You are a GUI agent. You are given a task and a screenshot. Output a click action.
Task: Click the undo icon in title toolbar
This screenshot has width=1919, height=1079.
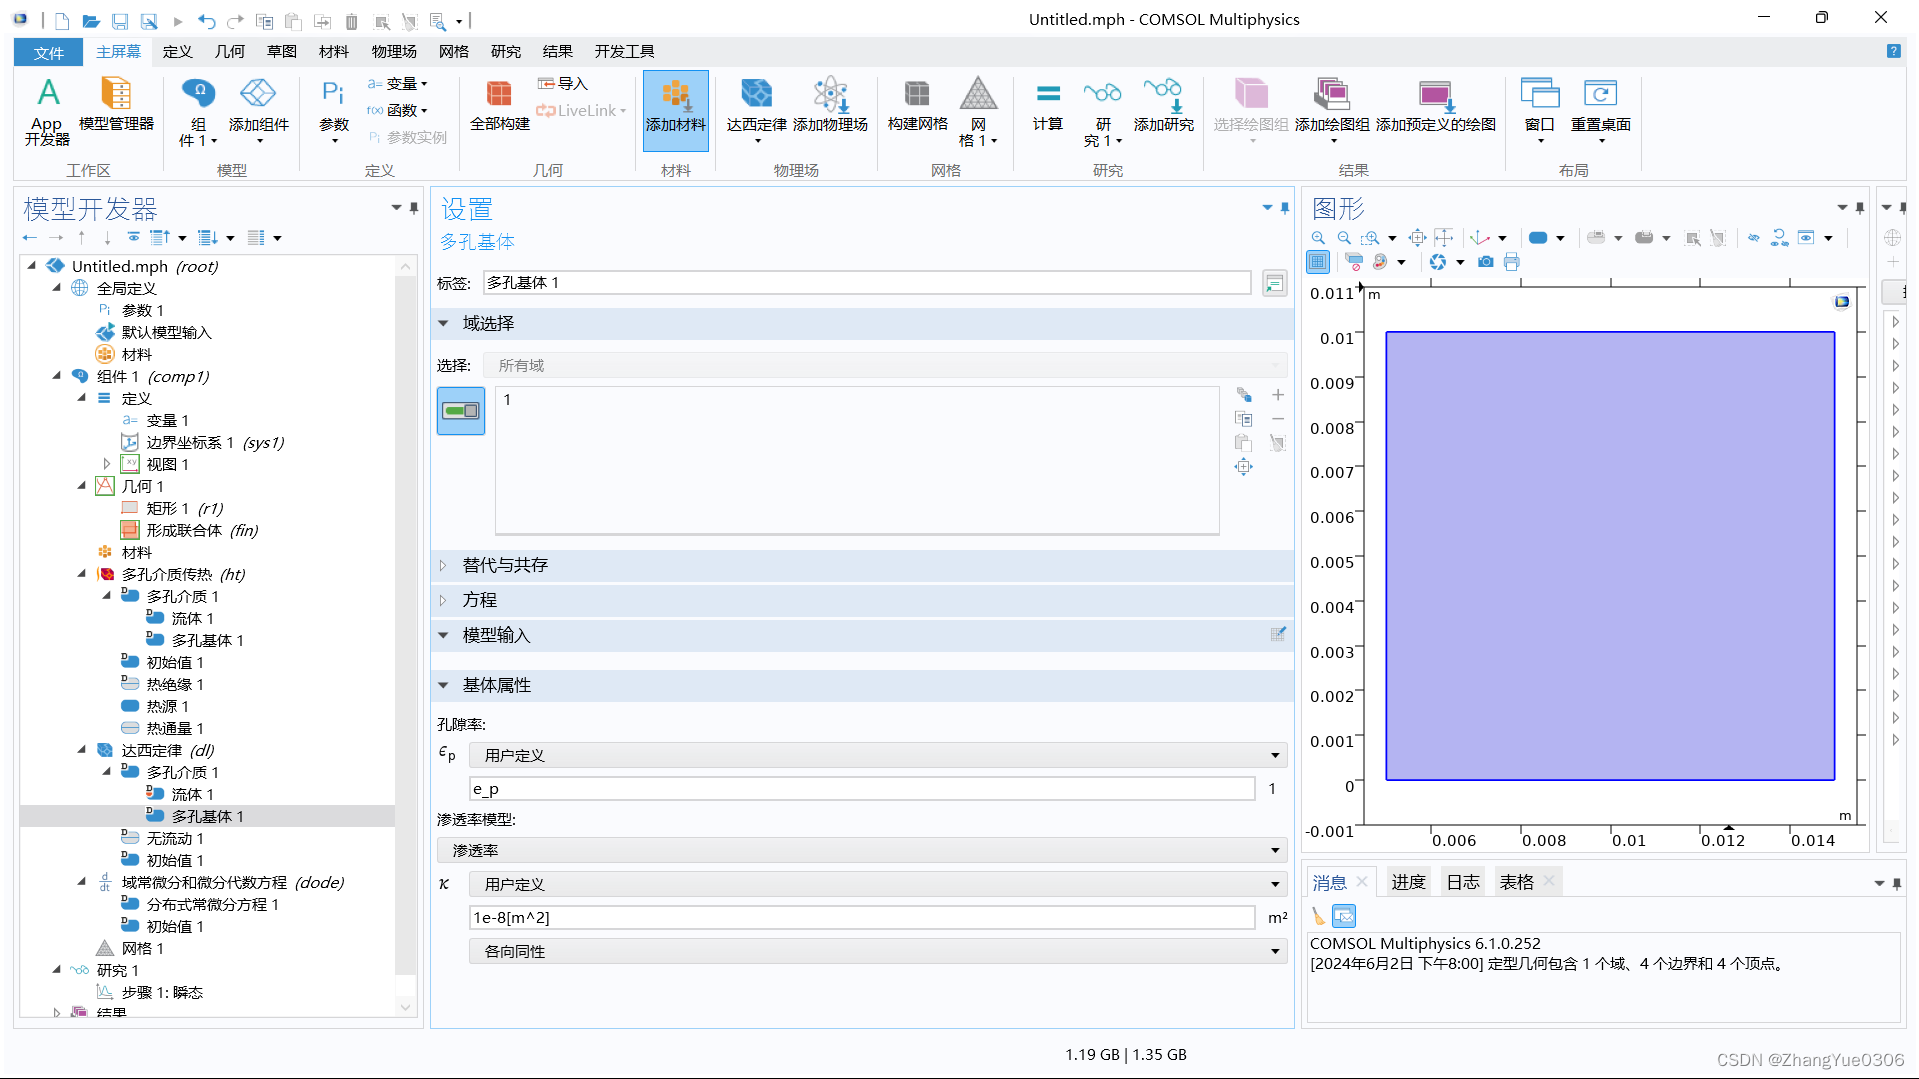pos(206,20)
